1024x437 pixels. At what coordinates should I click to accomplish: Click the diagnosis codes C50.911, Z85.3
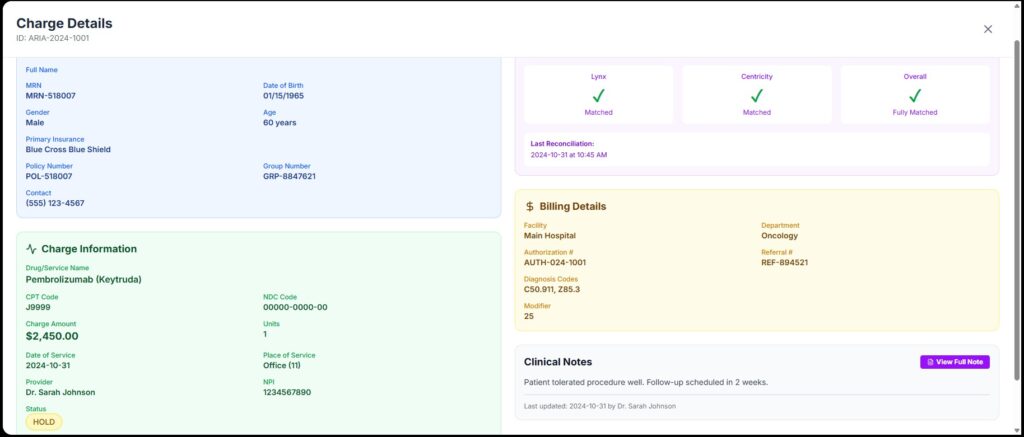pyautogui.click(x=552, y=290)
